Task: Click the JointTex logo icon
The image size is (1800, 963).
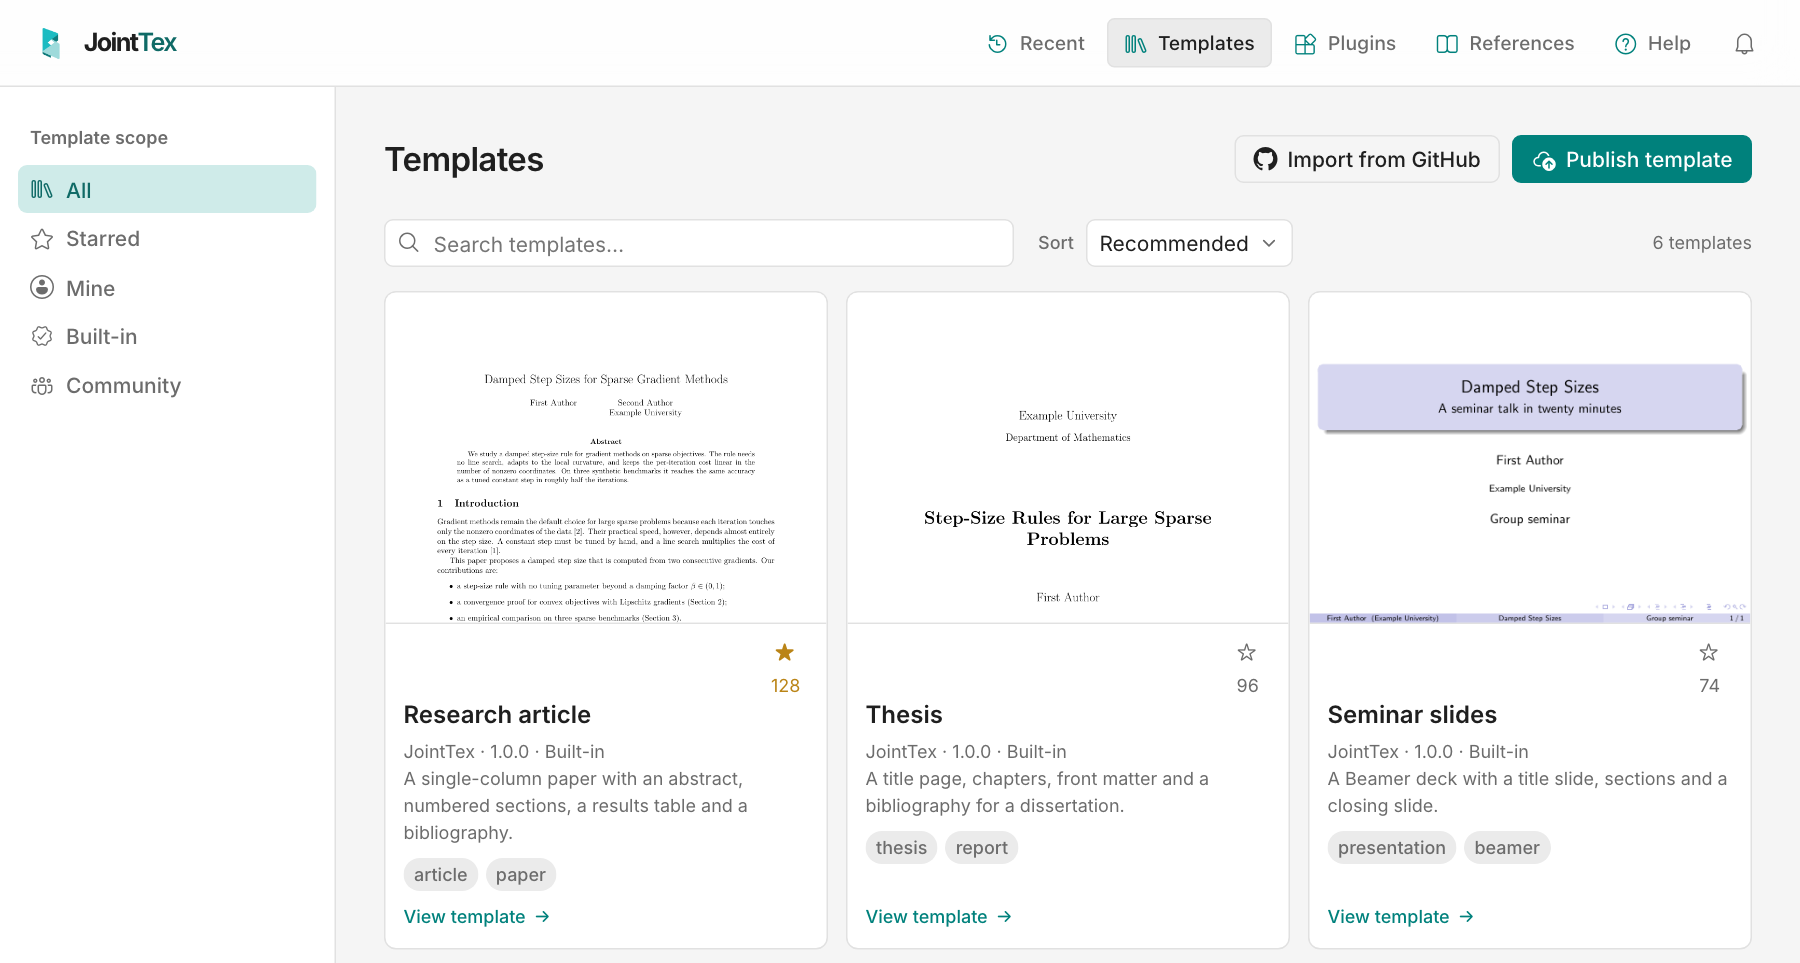Action: 51,43
